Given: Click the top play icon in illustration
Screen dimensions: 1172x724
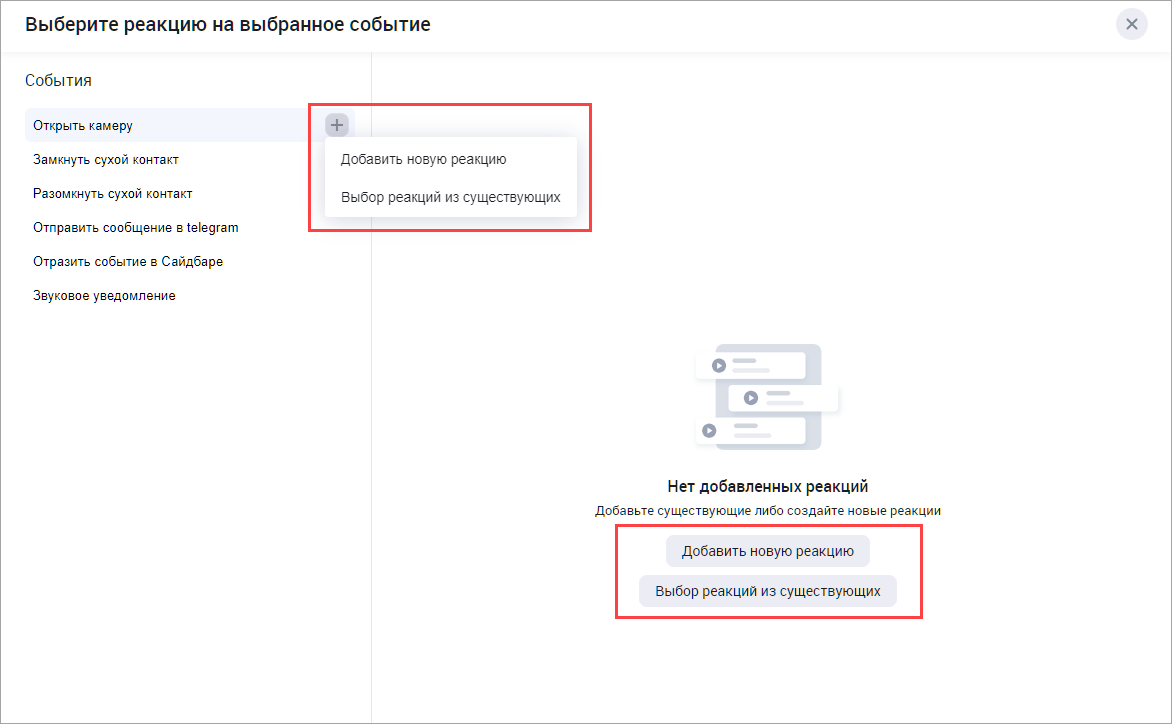Looking at the screenshot, I should click(x=718, y=365).
